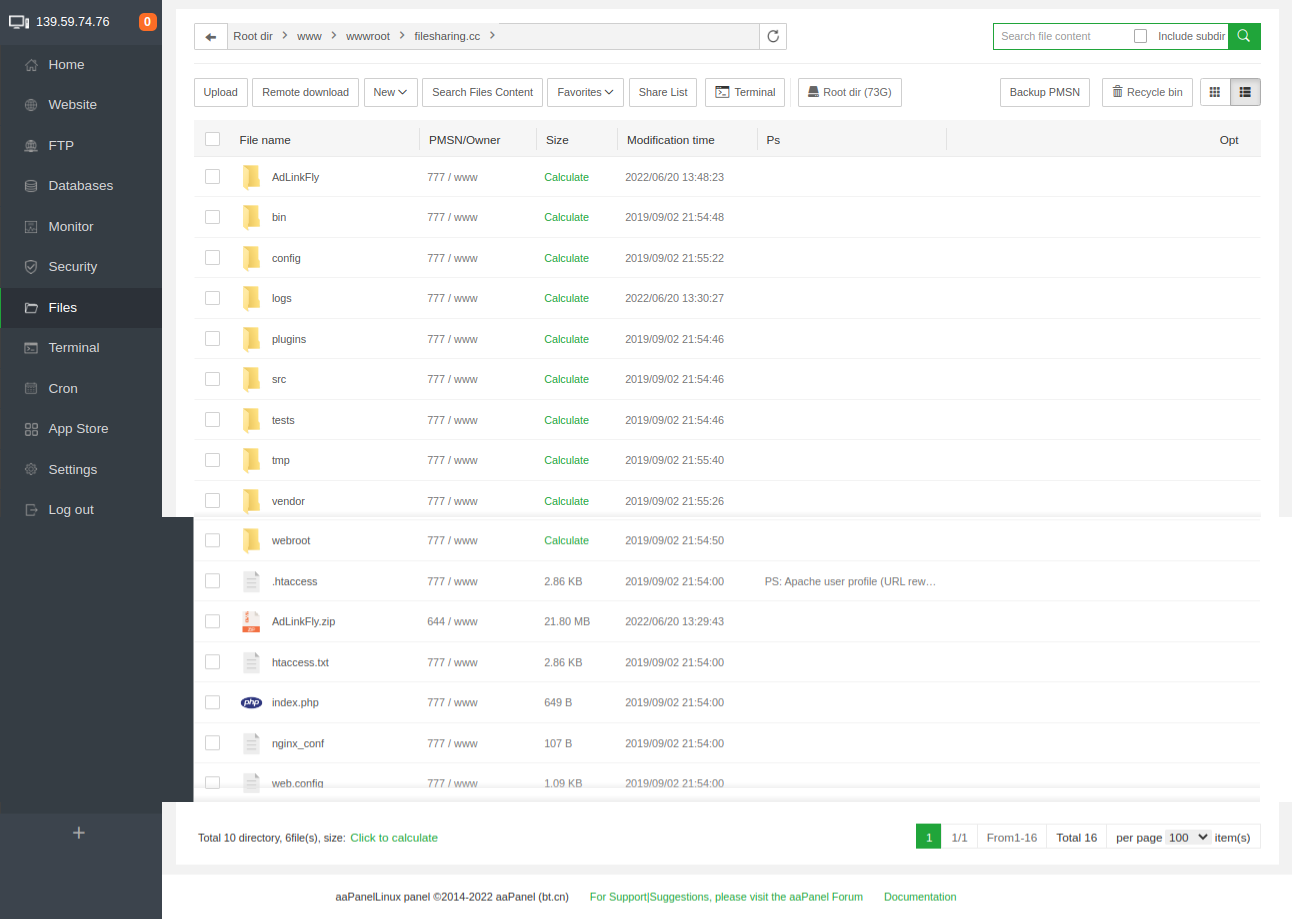
Task: Open the index.php file
Action: point(295,703)
